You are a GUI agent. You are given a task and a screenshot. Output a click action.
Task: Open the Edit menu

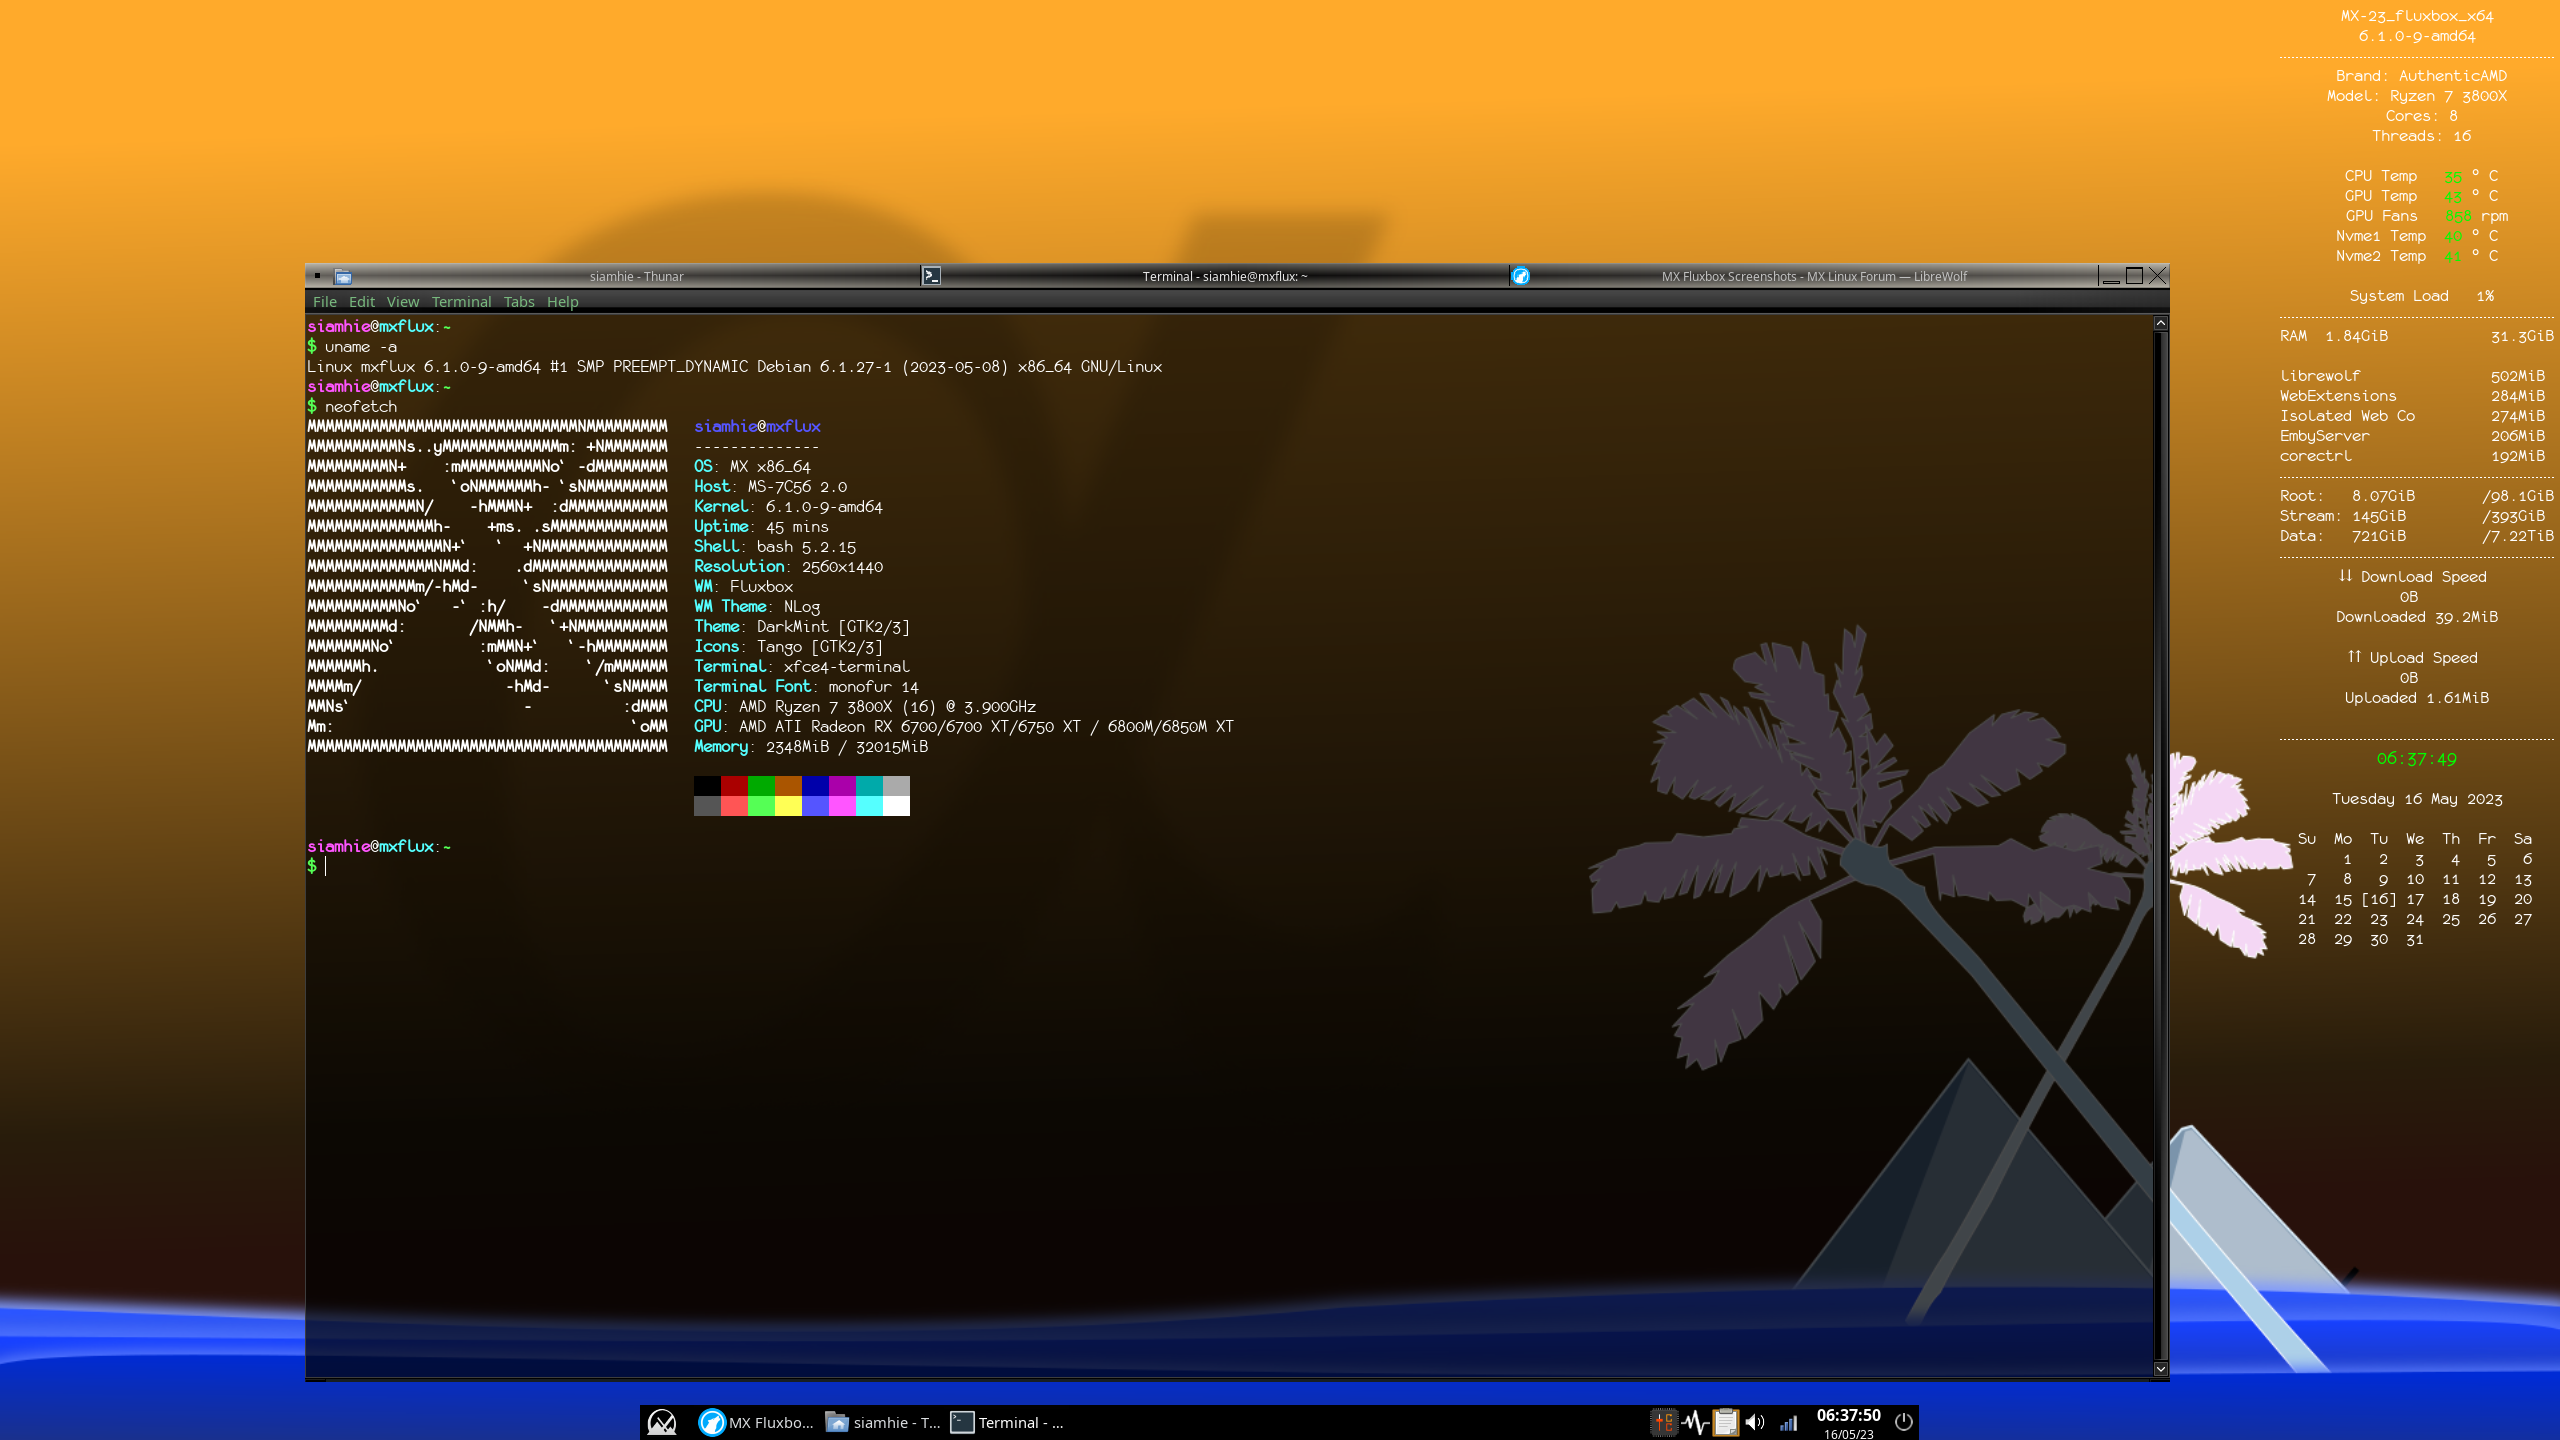[x=362, y=301]
